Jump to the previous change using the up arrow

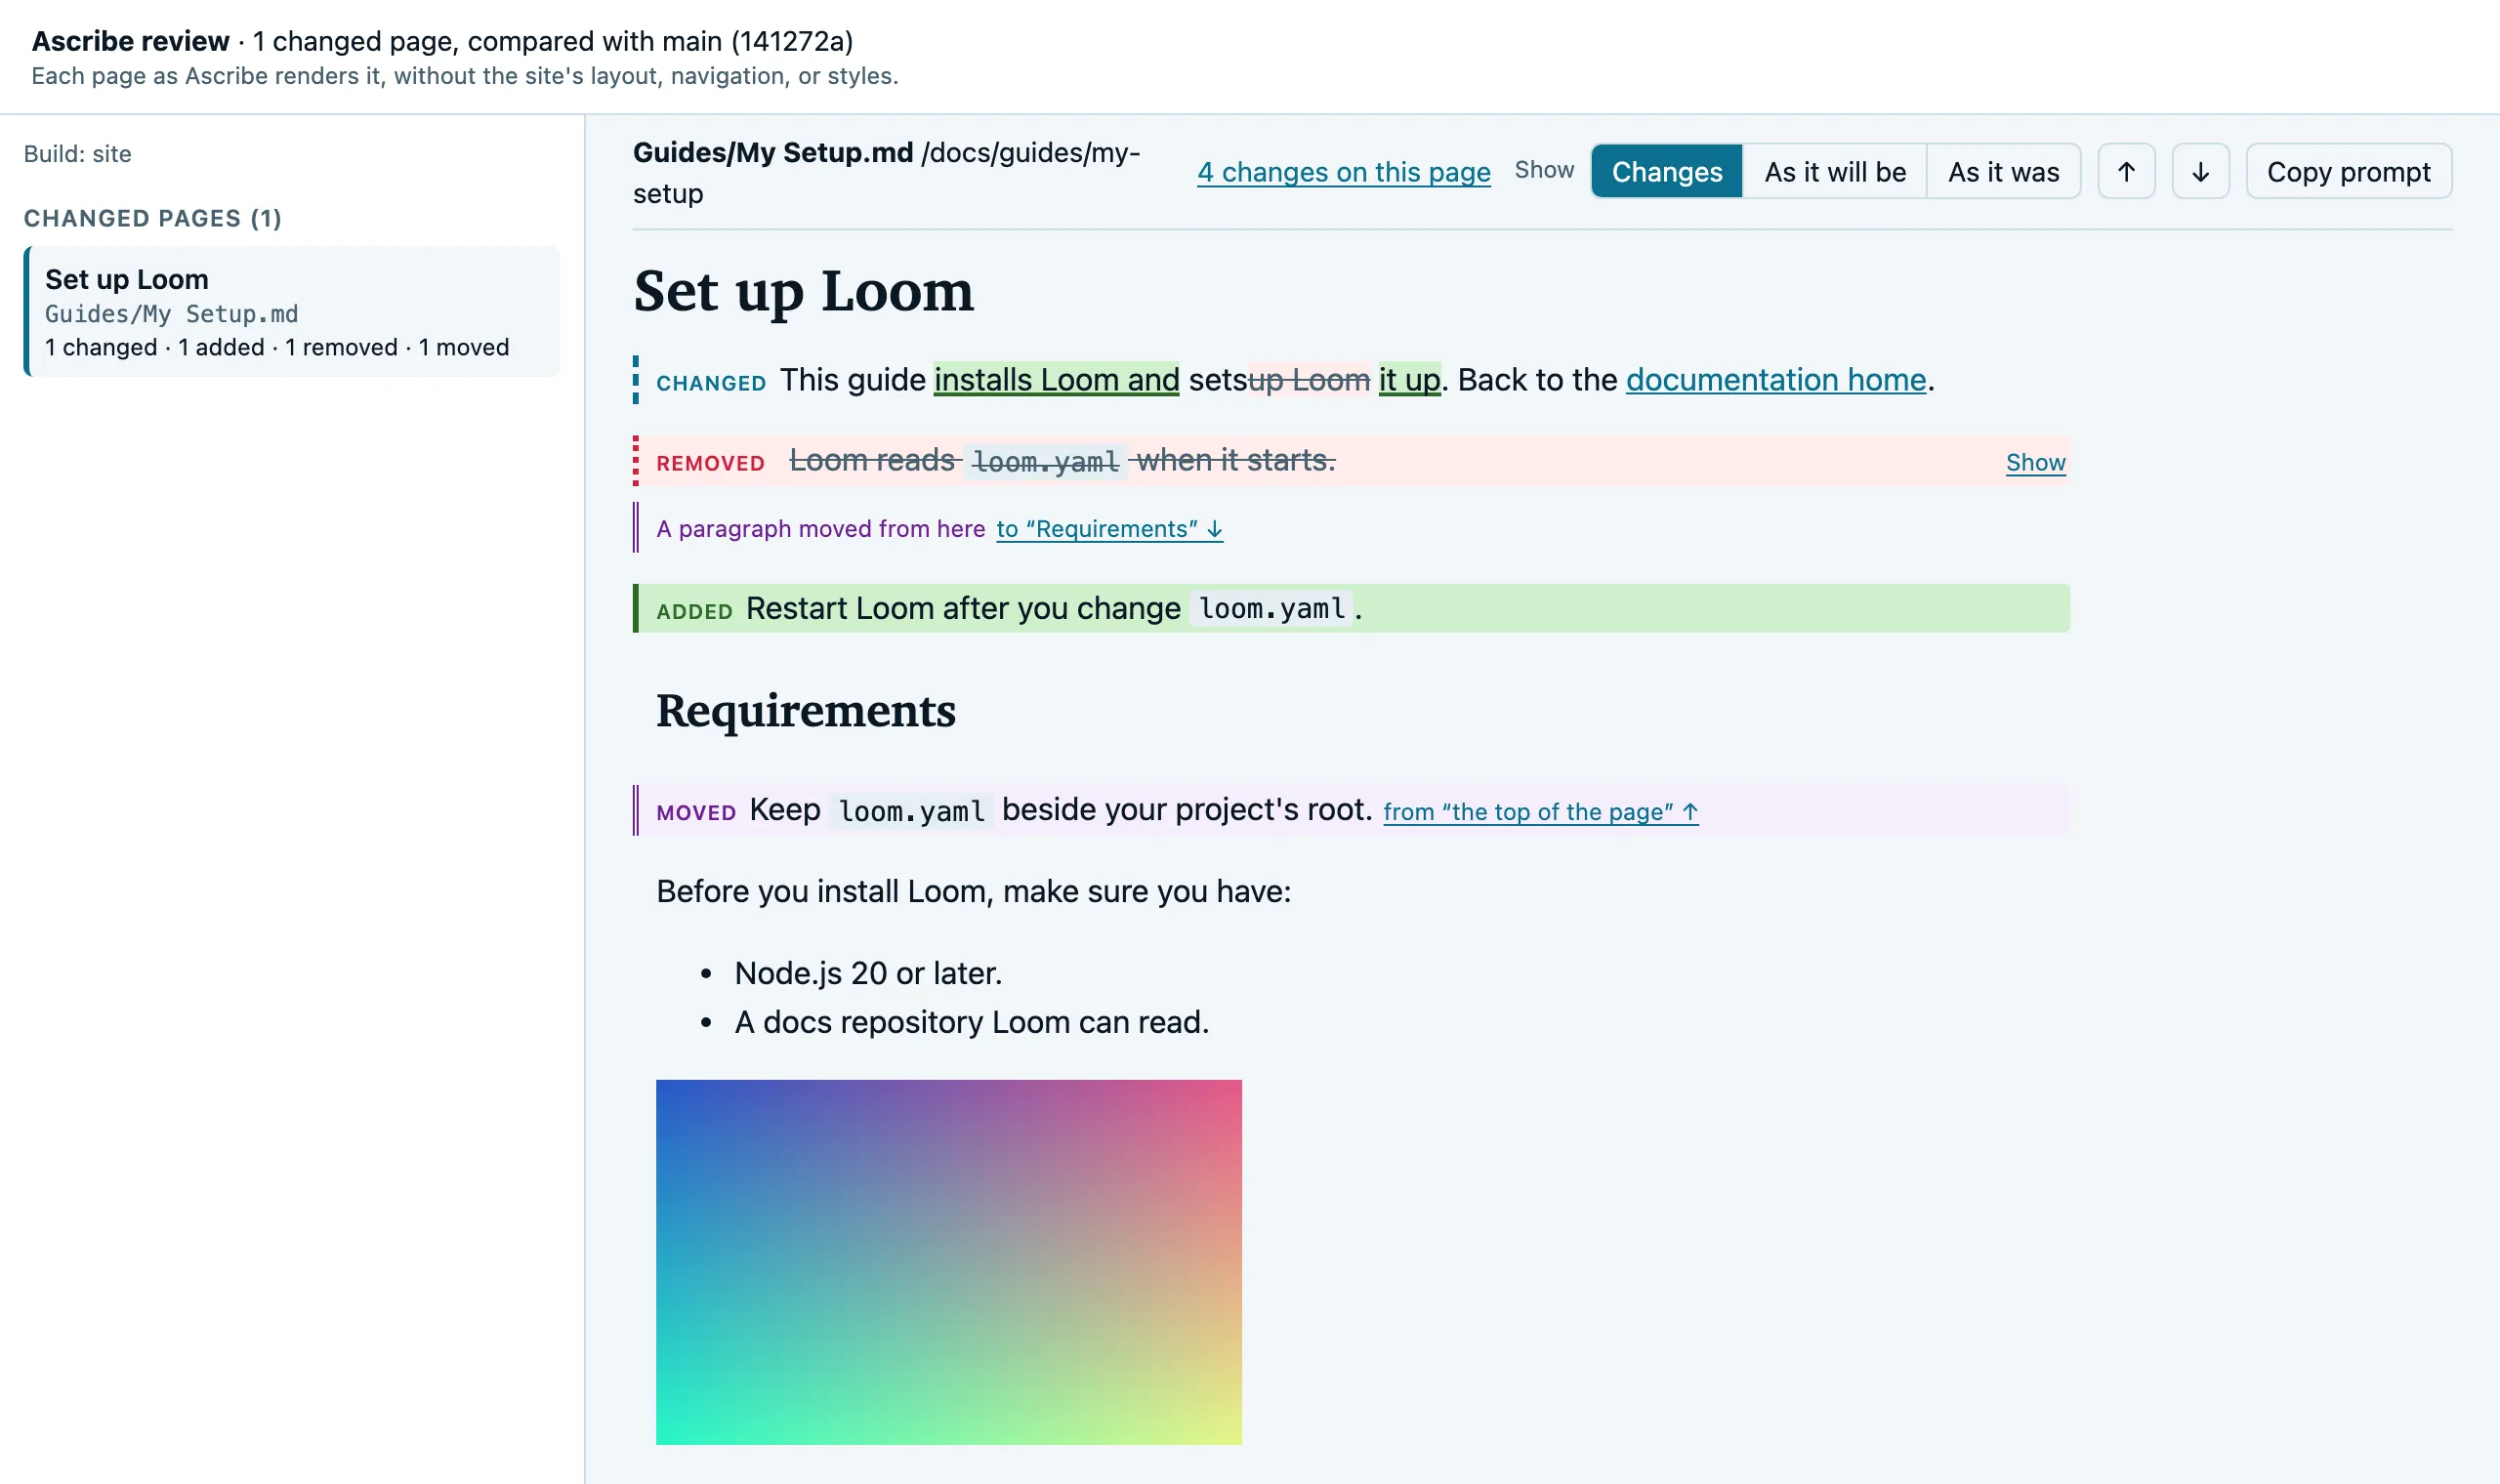[2126, 171]
